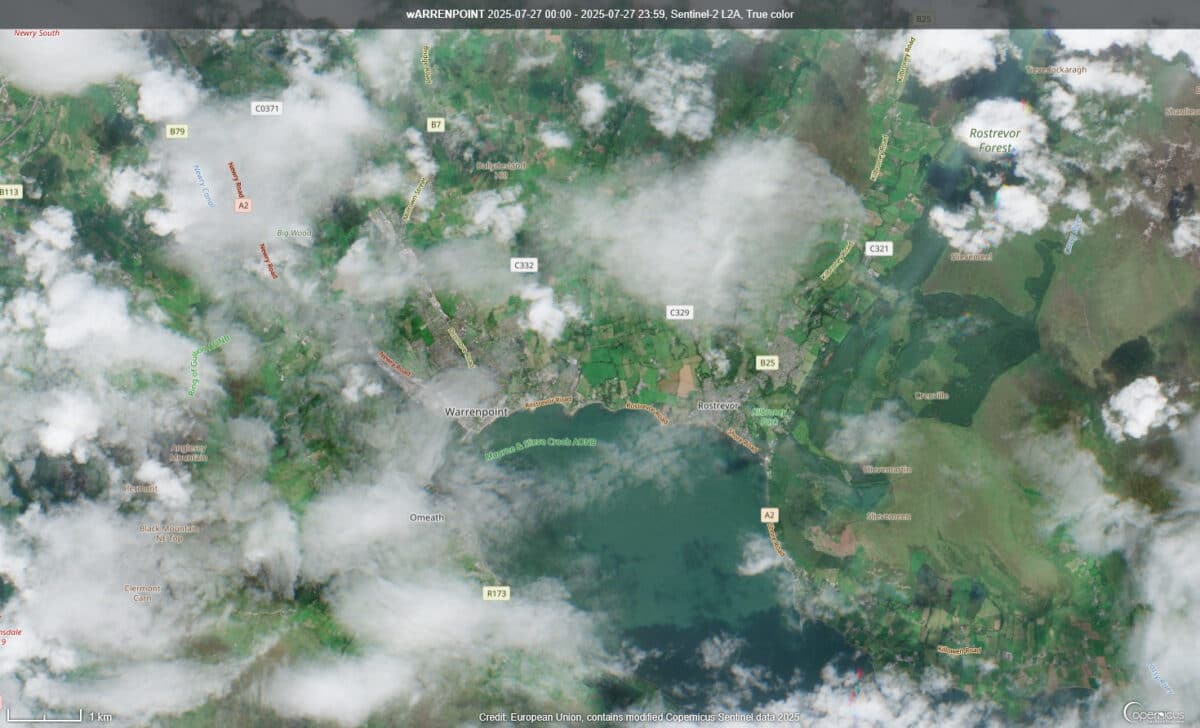1200x728 pixels.
Task: Click the Warrenpoint town label
Action: point(477,412)
